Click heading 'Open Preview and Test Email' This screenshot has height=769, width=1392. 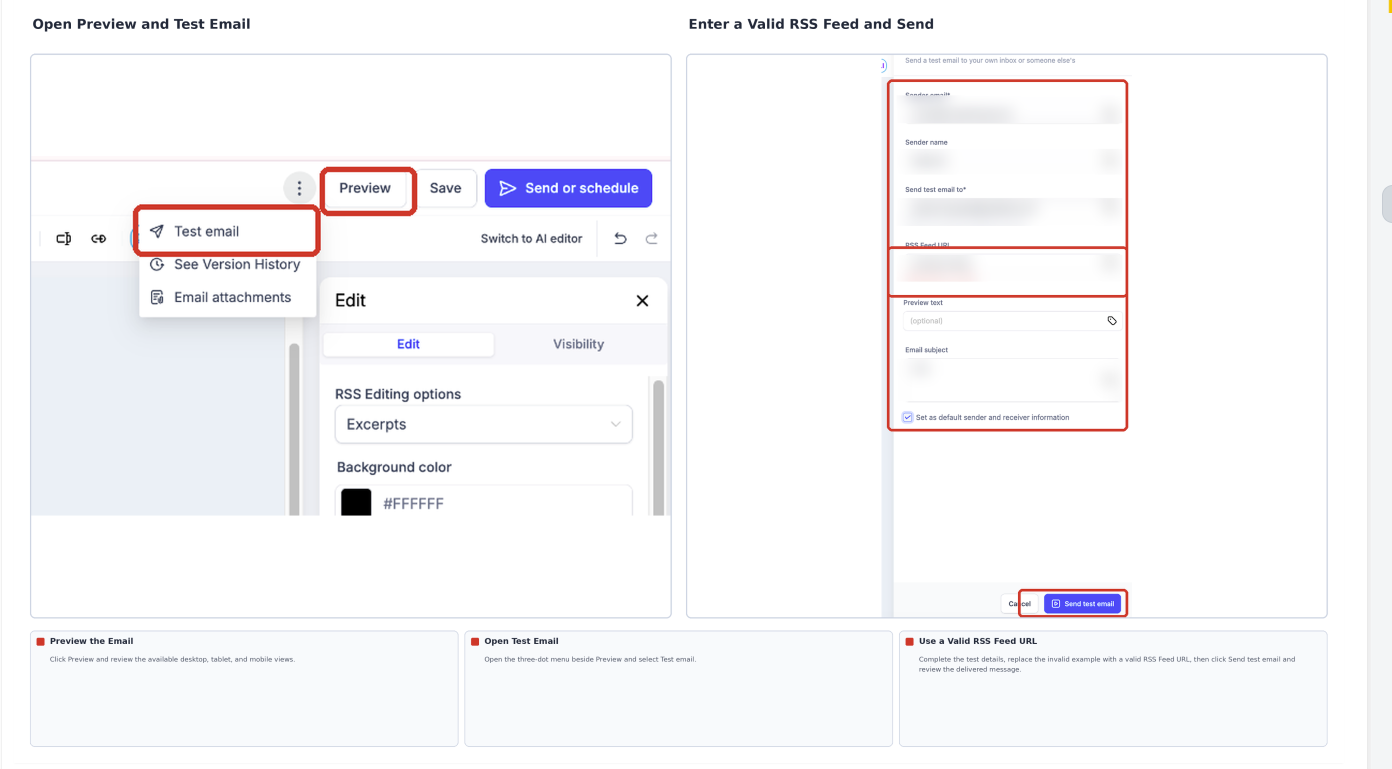coord(141,24)
